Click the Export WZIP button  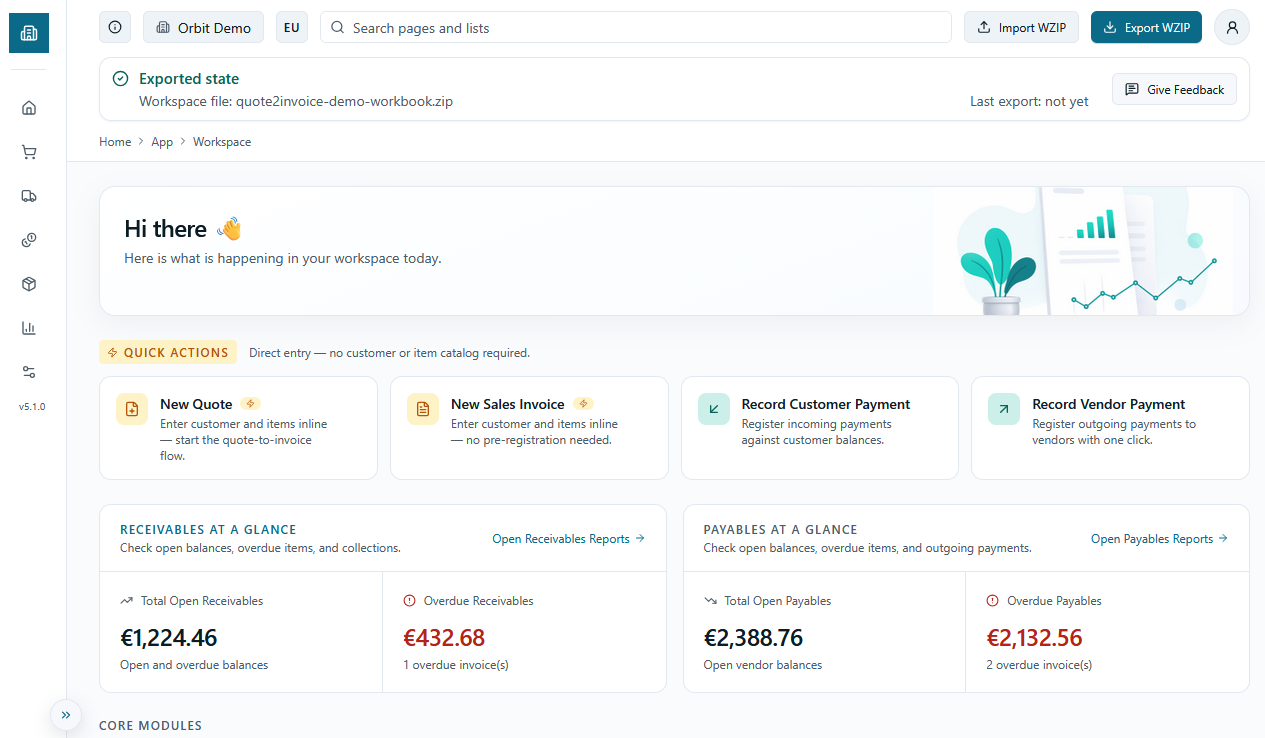1146,27
